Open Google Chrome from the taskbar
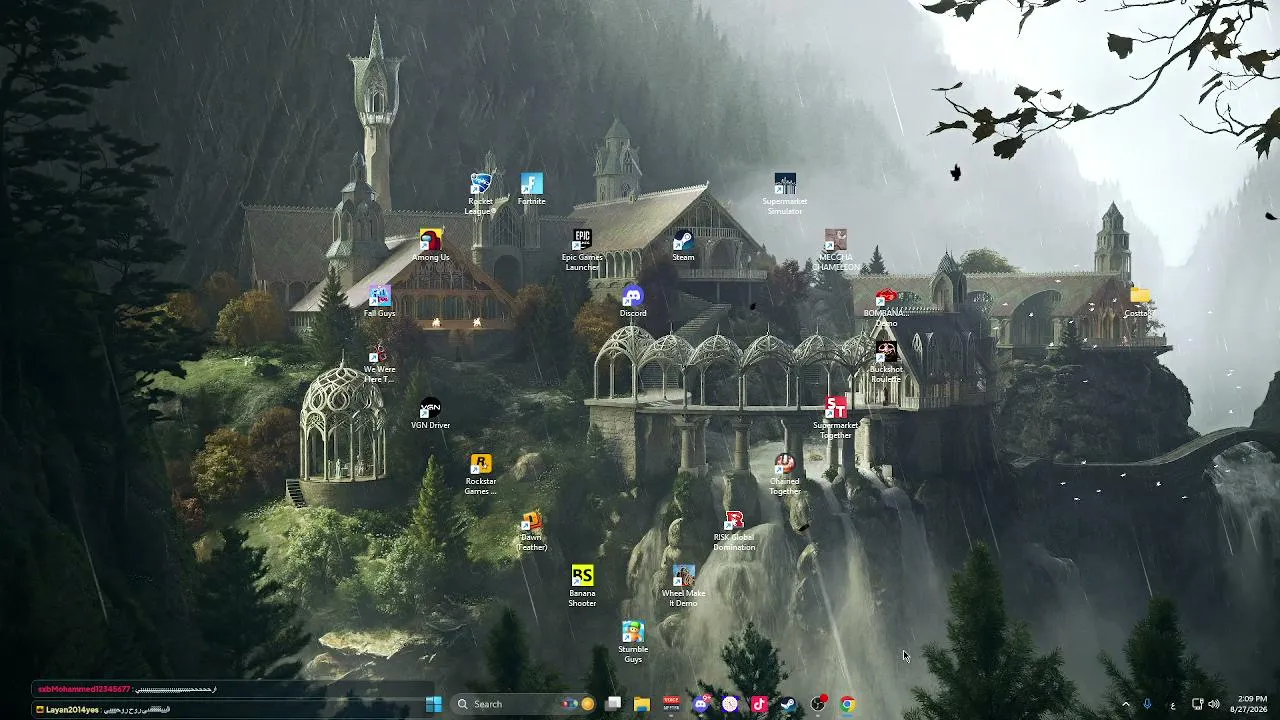 coord(847,704)
